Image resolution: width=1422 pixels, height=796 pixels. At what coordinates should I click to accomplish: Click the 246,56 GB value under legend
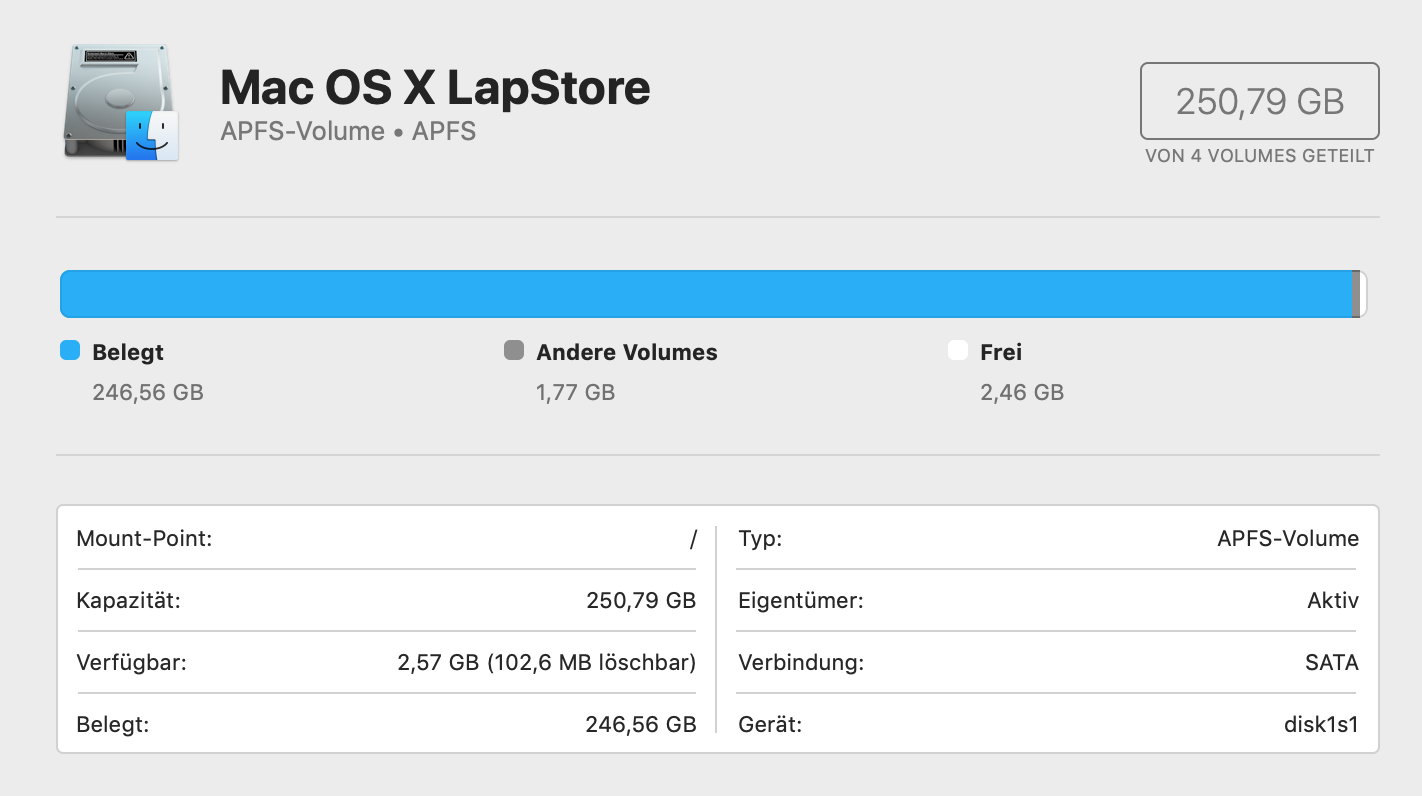[x=148, y=393]
